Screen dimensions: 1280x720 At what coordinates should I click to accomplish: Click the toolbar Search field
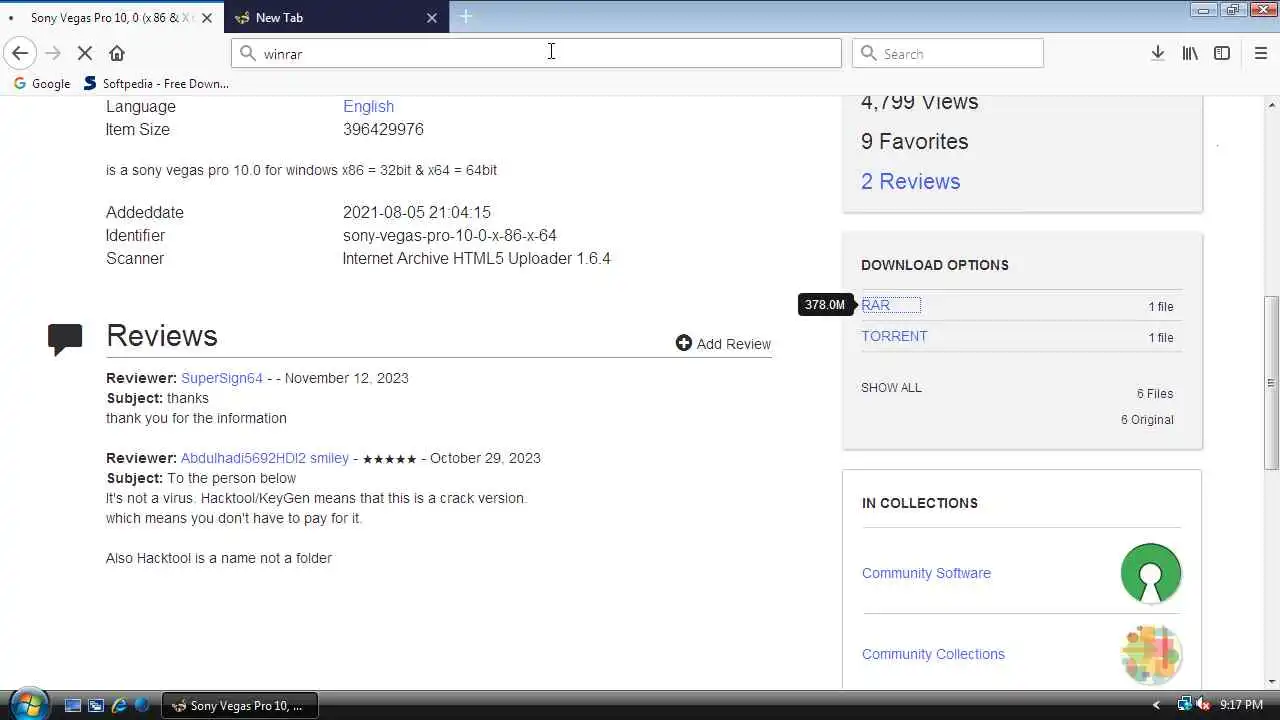948,53
